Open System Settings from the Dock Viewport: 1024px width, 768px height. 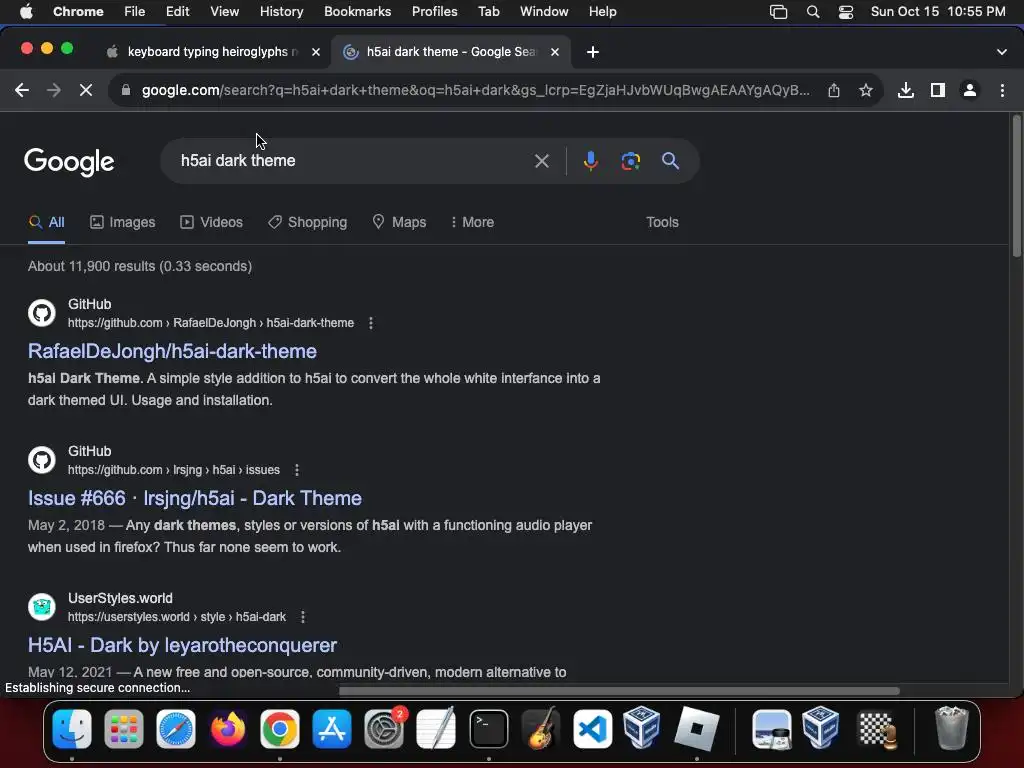pyautogui.click(x=384, y=729)
